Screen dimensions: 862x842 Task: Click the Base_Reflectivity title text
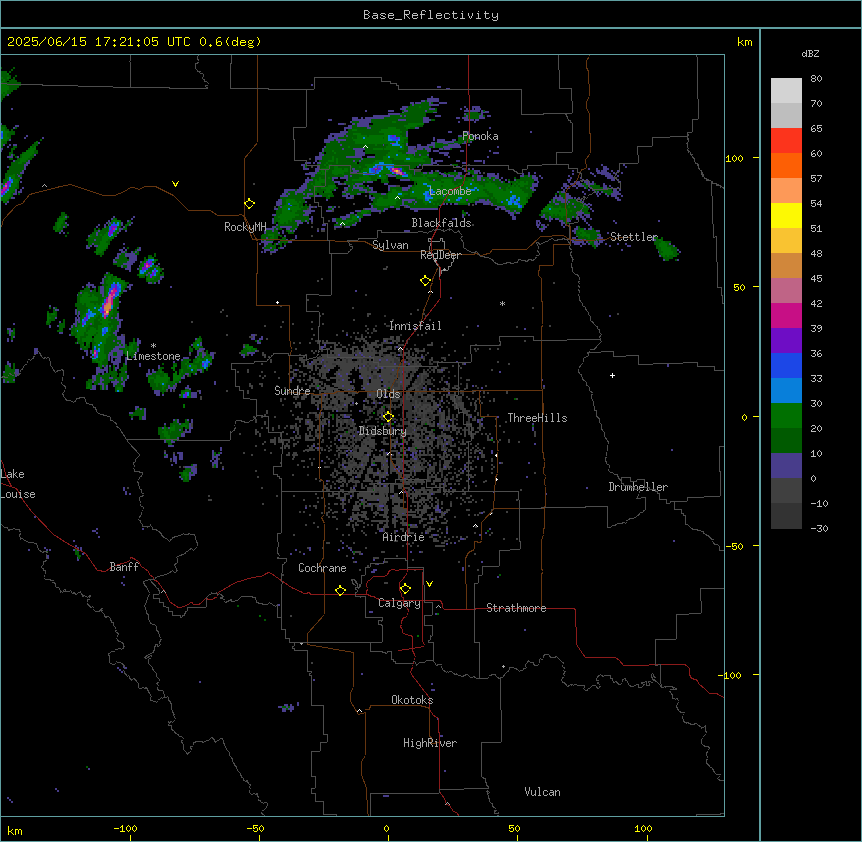(430, 15)
